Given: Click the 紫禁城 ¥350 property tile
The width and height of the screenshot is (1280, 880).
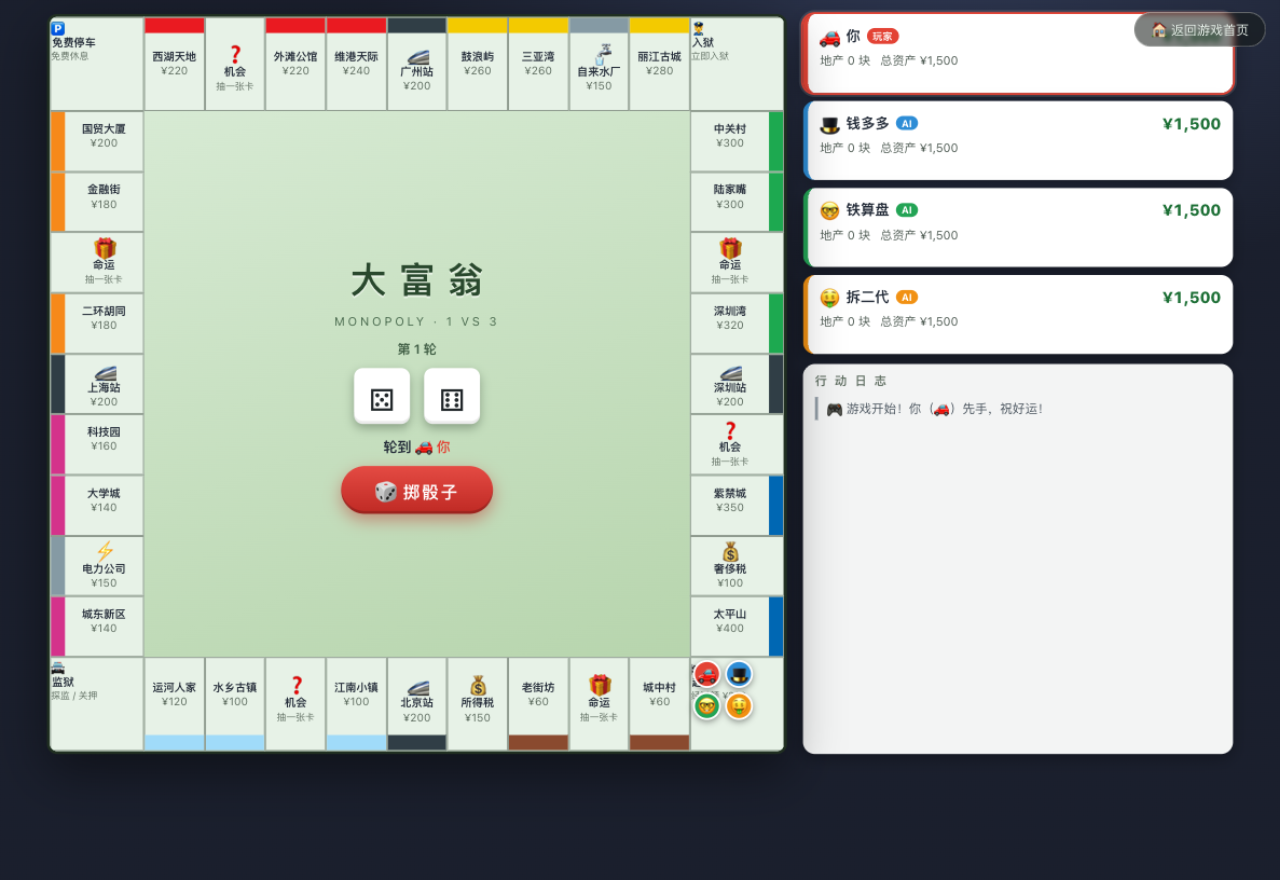Looking at the screenshot, I should click(737, 505).
